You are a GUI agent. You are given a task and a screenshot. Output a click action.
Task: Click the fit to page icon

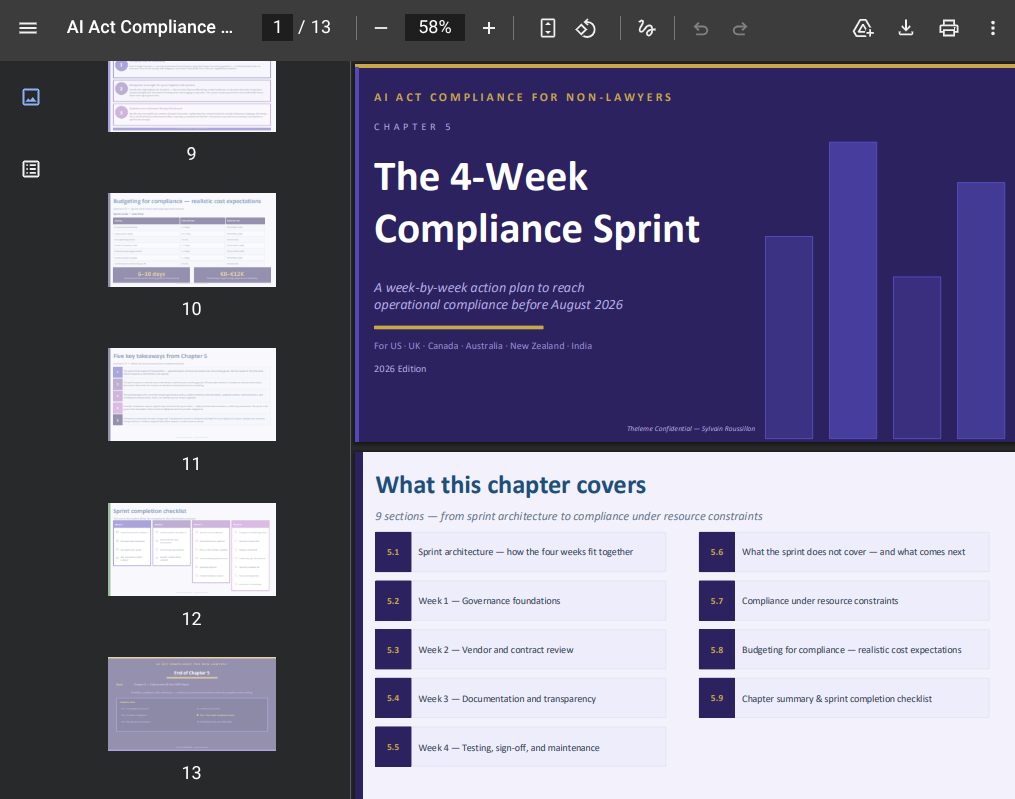tap(548, 28)
